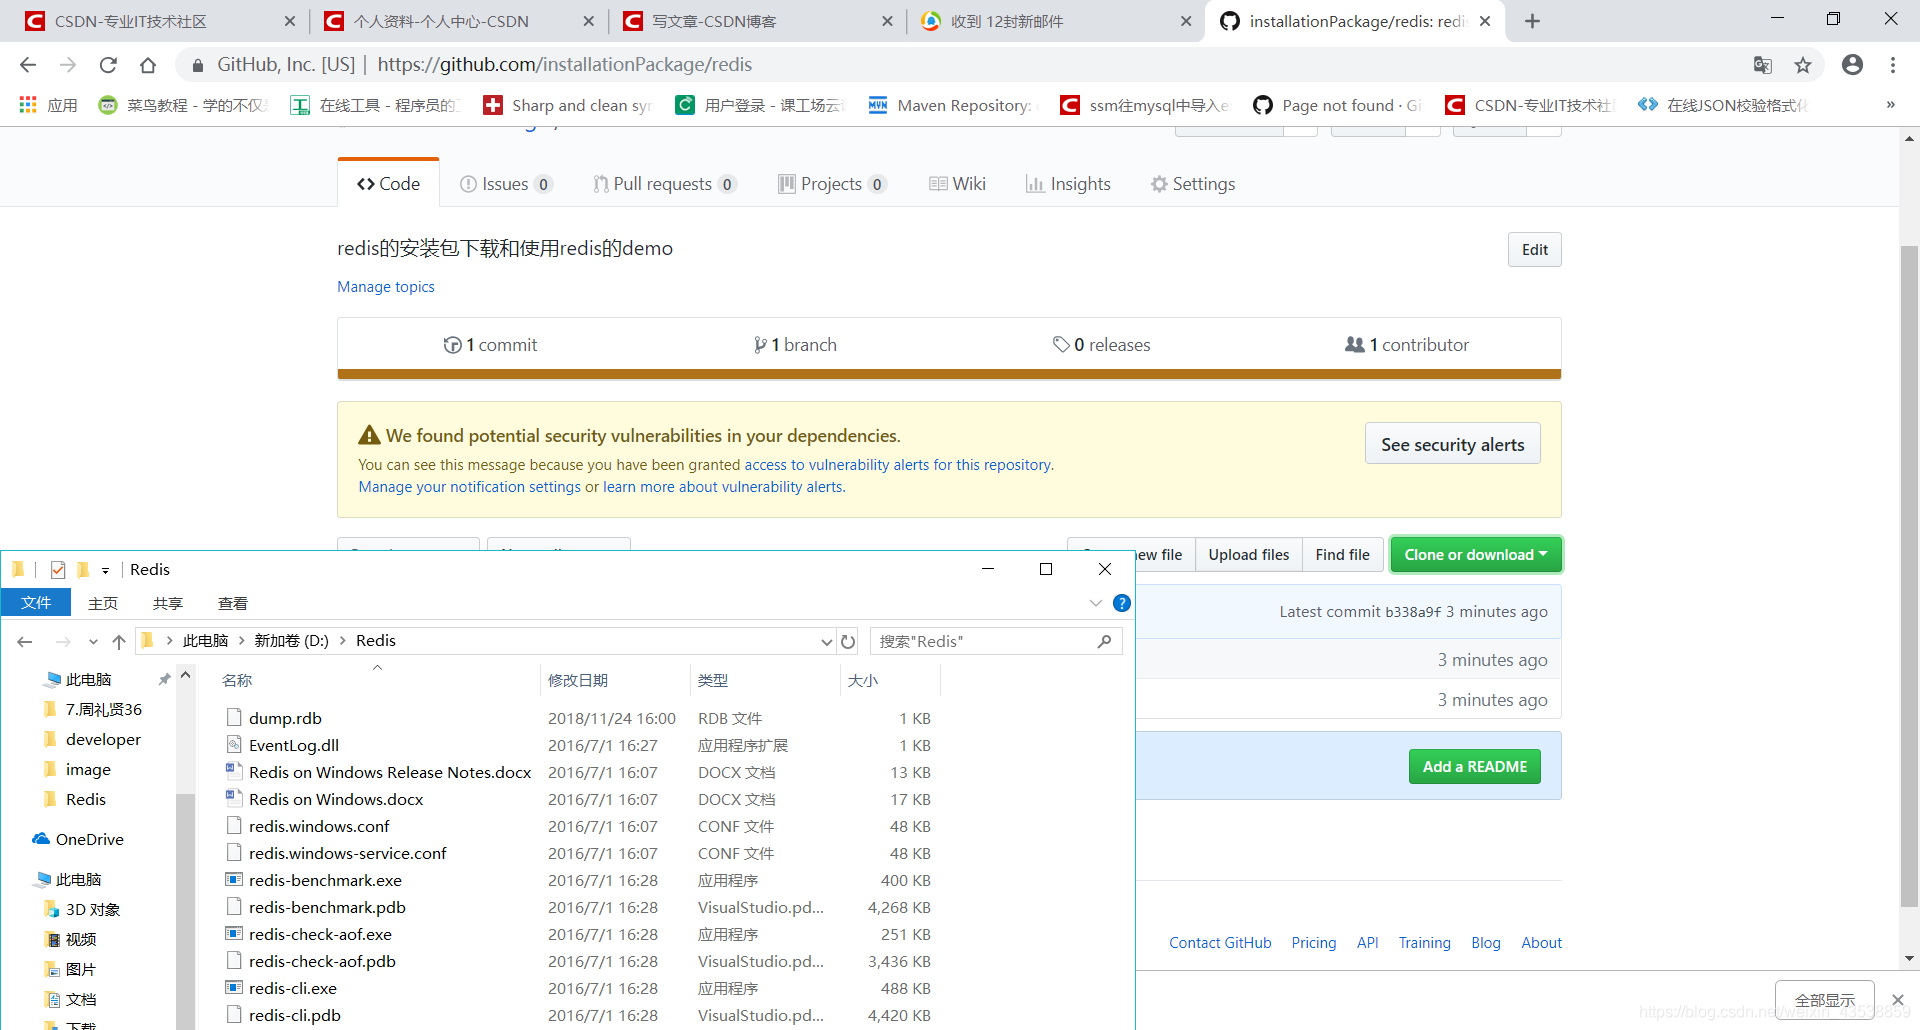Viewport: 1920px width, 1030px height.
Task: Select the dump.rdb file
Action: pos(285,718)
